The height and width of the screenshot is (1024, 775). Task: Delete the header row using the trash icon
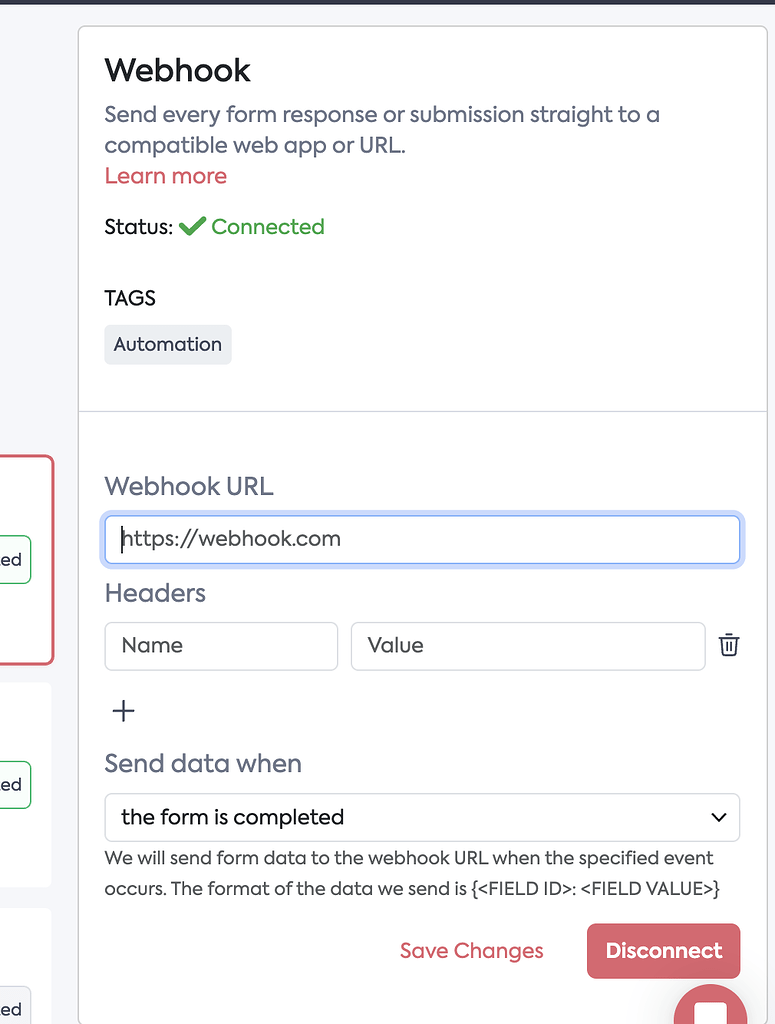(x=729, y=646)
